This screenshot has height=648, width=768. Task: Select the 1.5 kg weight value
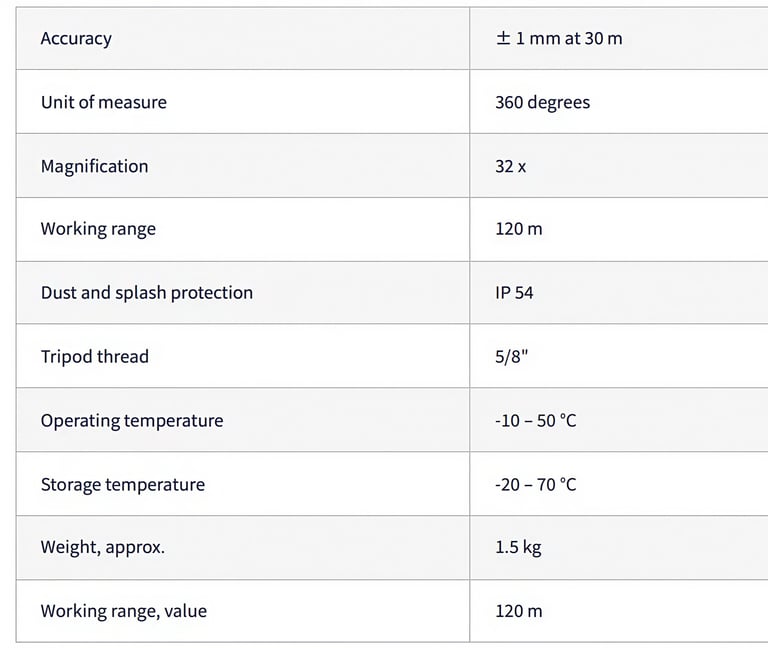pyautogui.click(x=518, y=547)
